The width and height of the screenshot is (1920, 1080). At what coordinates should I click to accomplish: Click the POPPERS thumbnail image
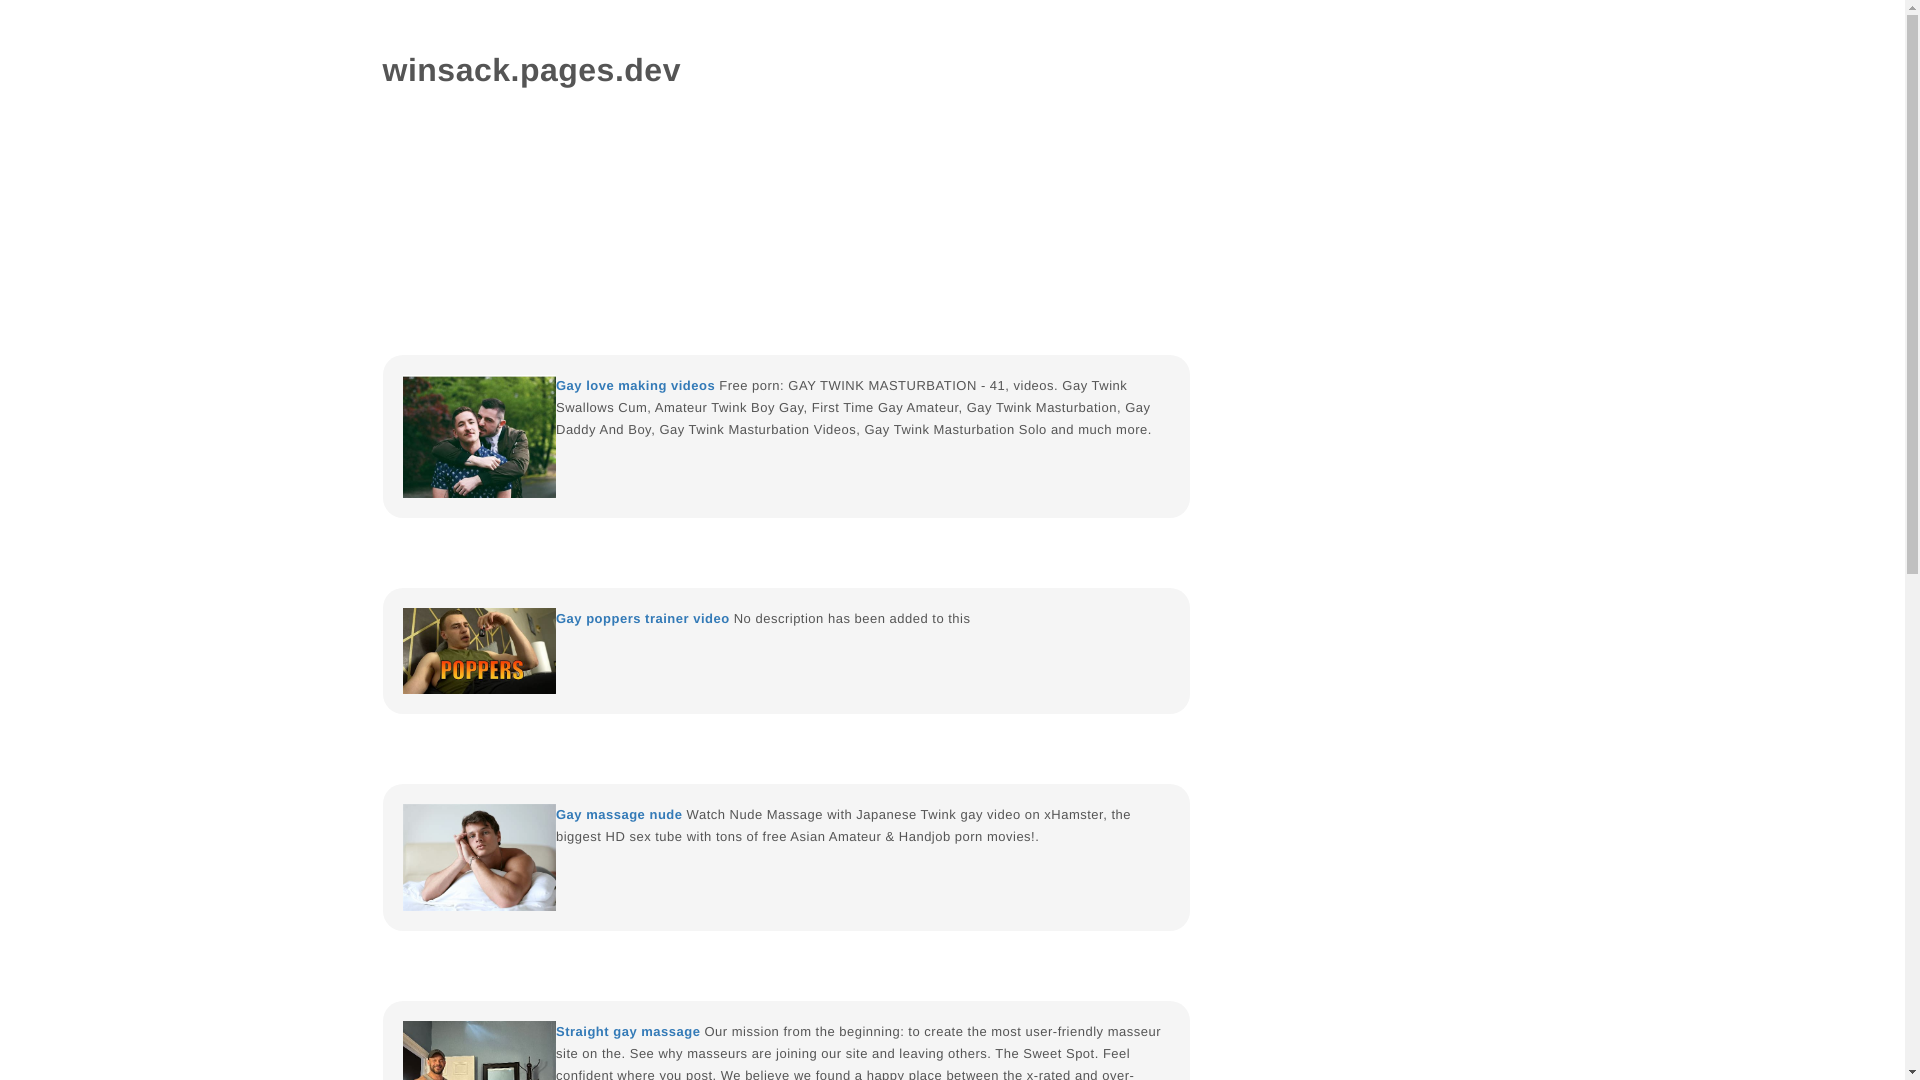[x=479, y=651]
